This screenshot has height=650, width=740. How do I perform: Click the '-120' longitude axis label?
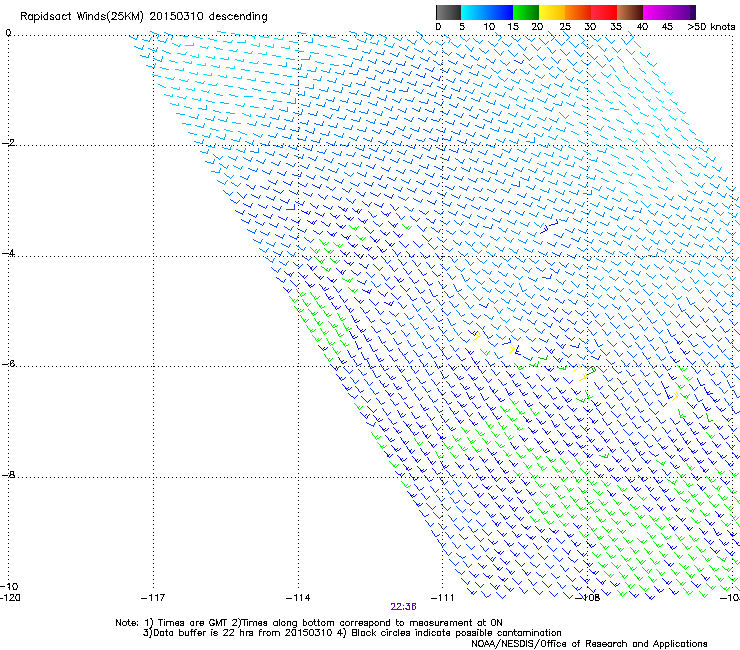[x=10, y=598]
